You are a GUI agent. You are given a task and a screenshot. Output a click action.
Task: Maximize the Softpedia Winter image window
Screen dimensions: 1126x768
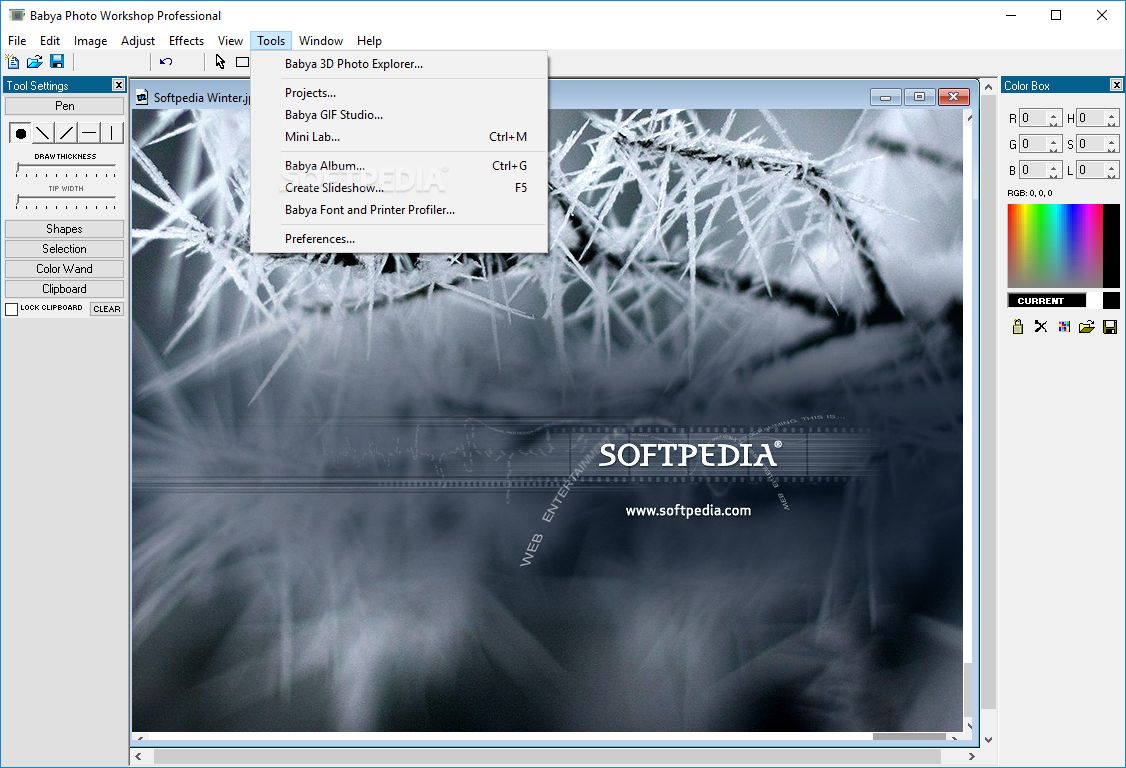[919, 97]
